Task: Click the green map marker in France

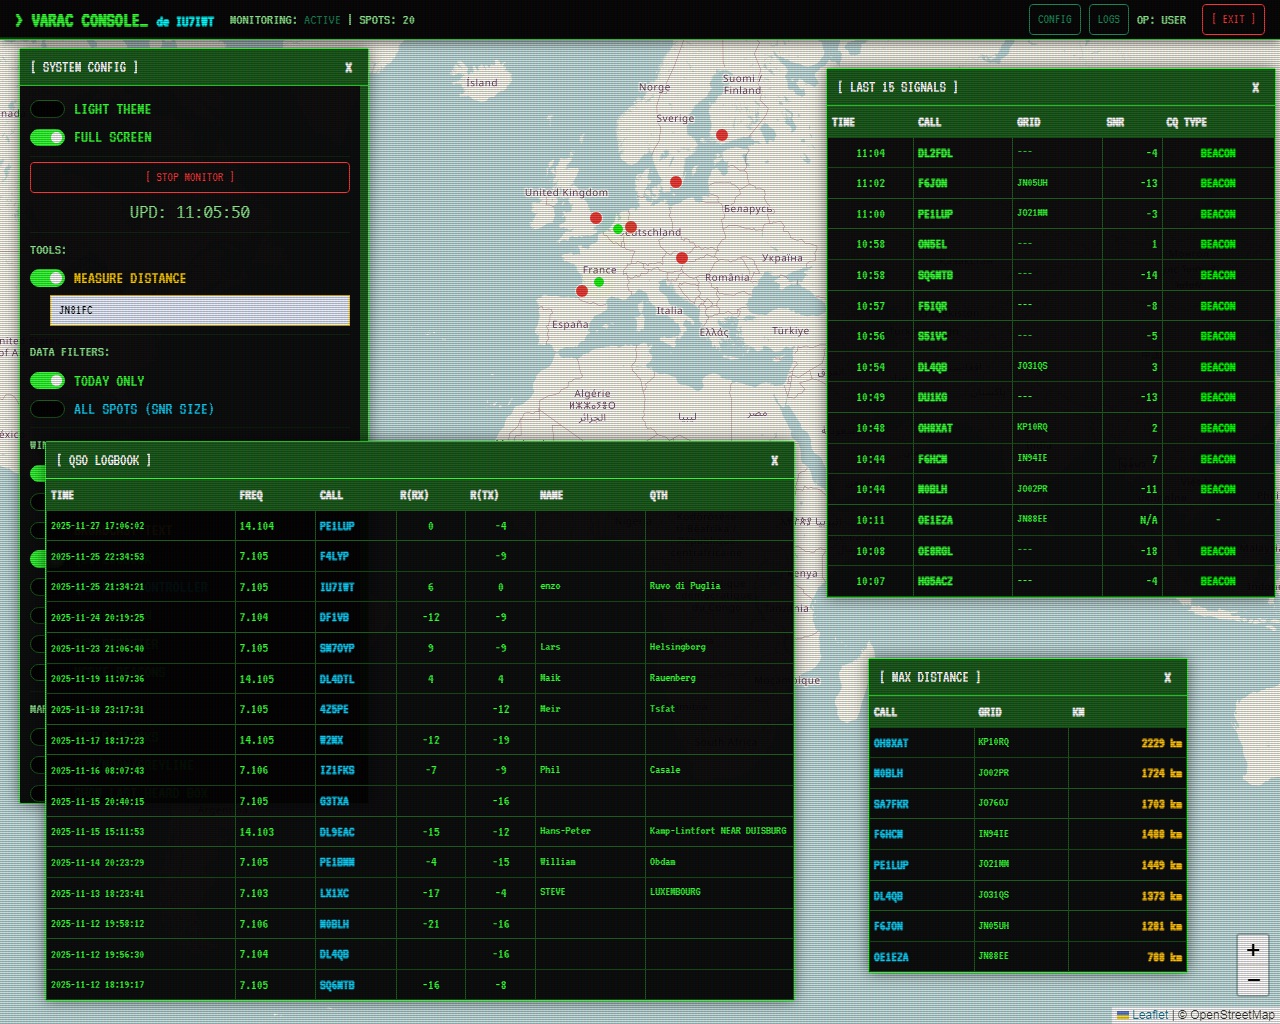Action: pos(599,282)
